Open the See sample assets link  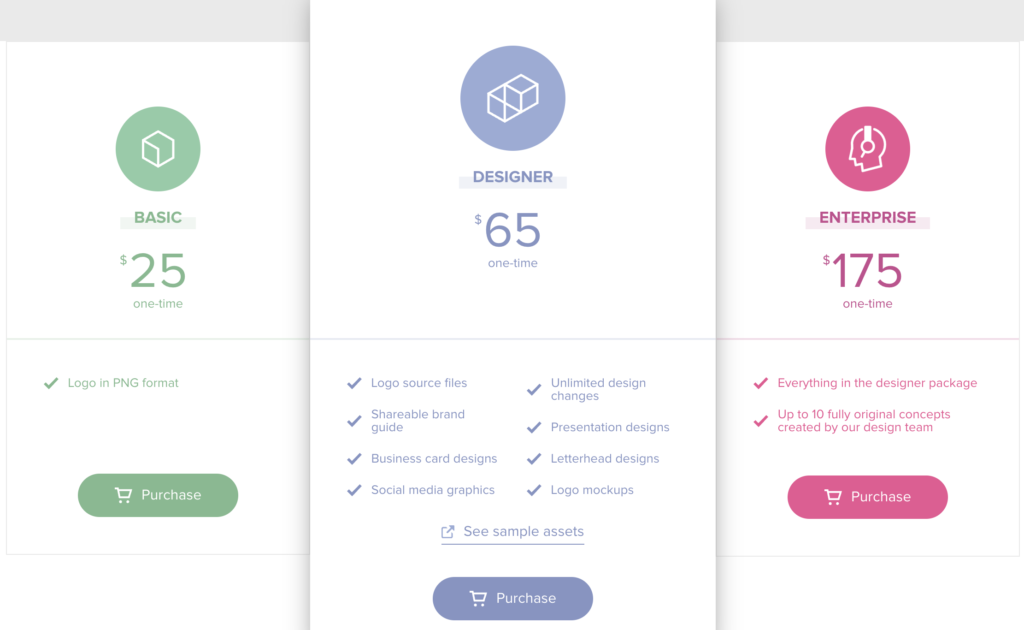coord(513,531)
